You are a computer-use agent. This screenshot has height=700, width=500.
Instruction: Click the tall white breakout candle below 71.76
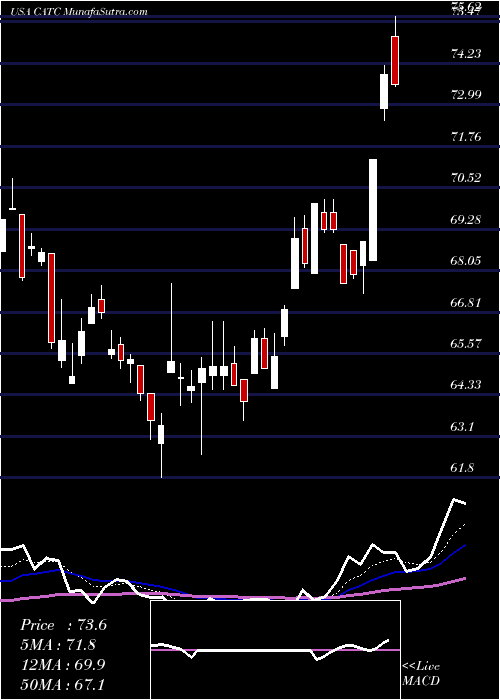click(373, 210)
